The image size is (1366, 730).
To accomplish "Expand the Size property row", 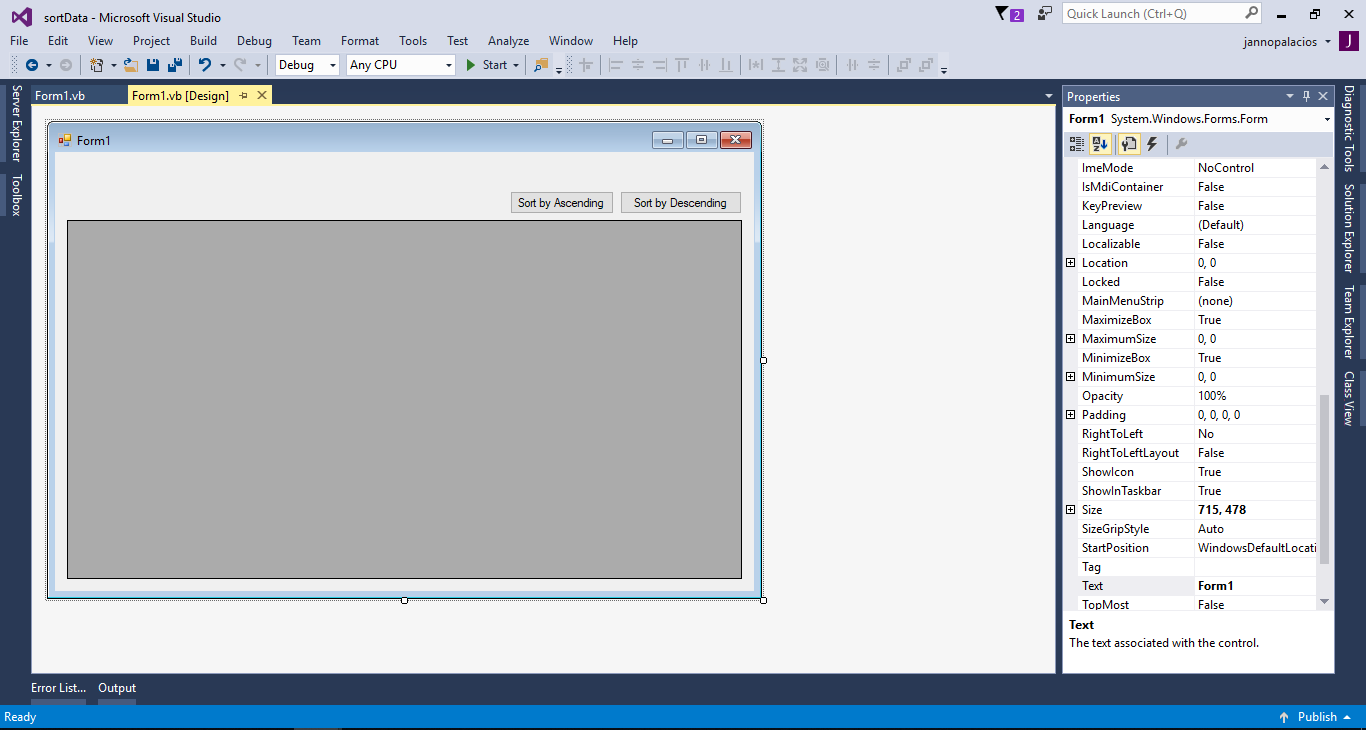I will pyautogui.click(x=1070, y=510).
